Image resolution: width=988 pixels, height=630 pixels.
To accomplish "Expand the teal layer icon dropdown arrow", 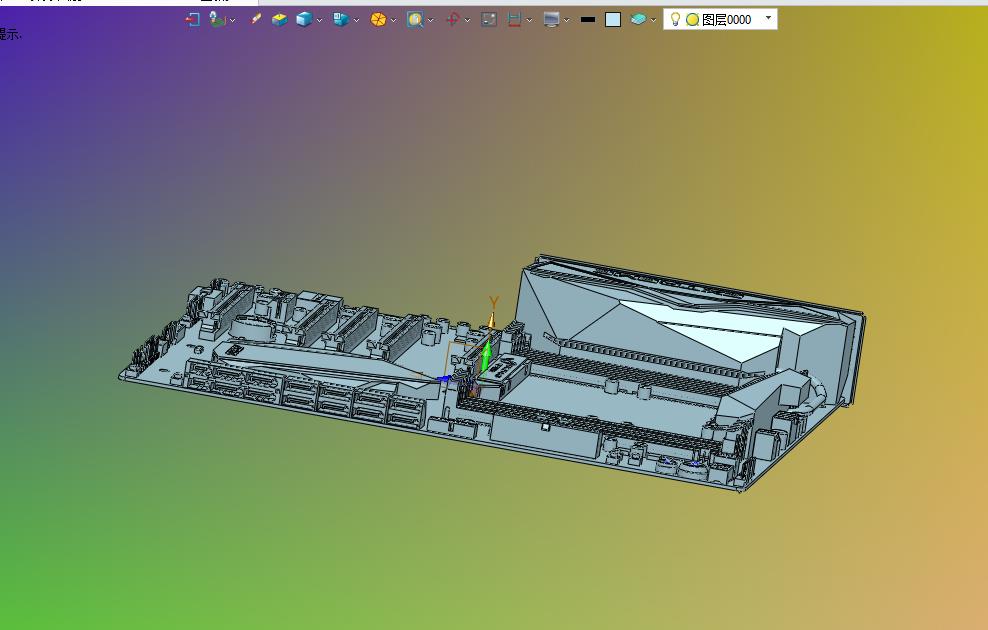I will click(653, 20).
